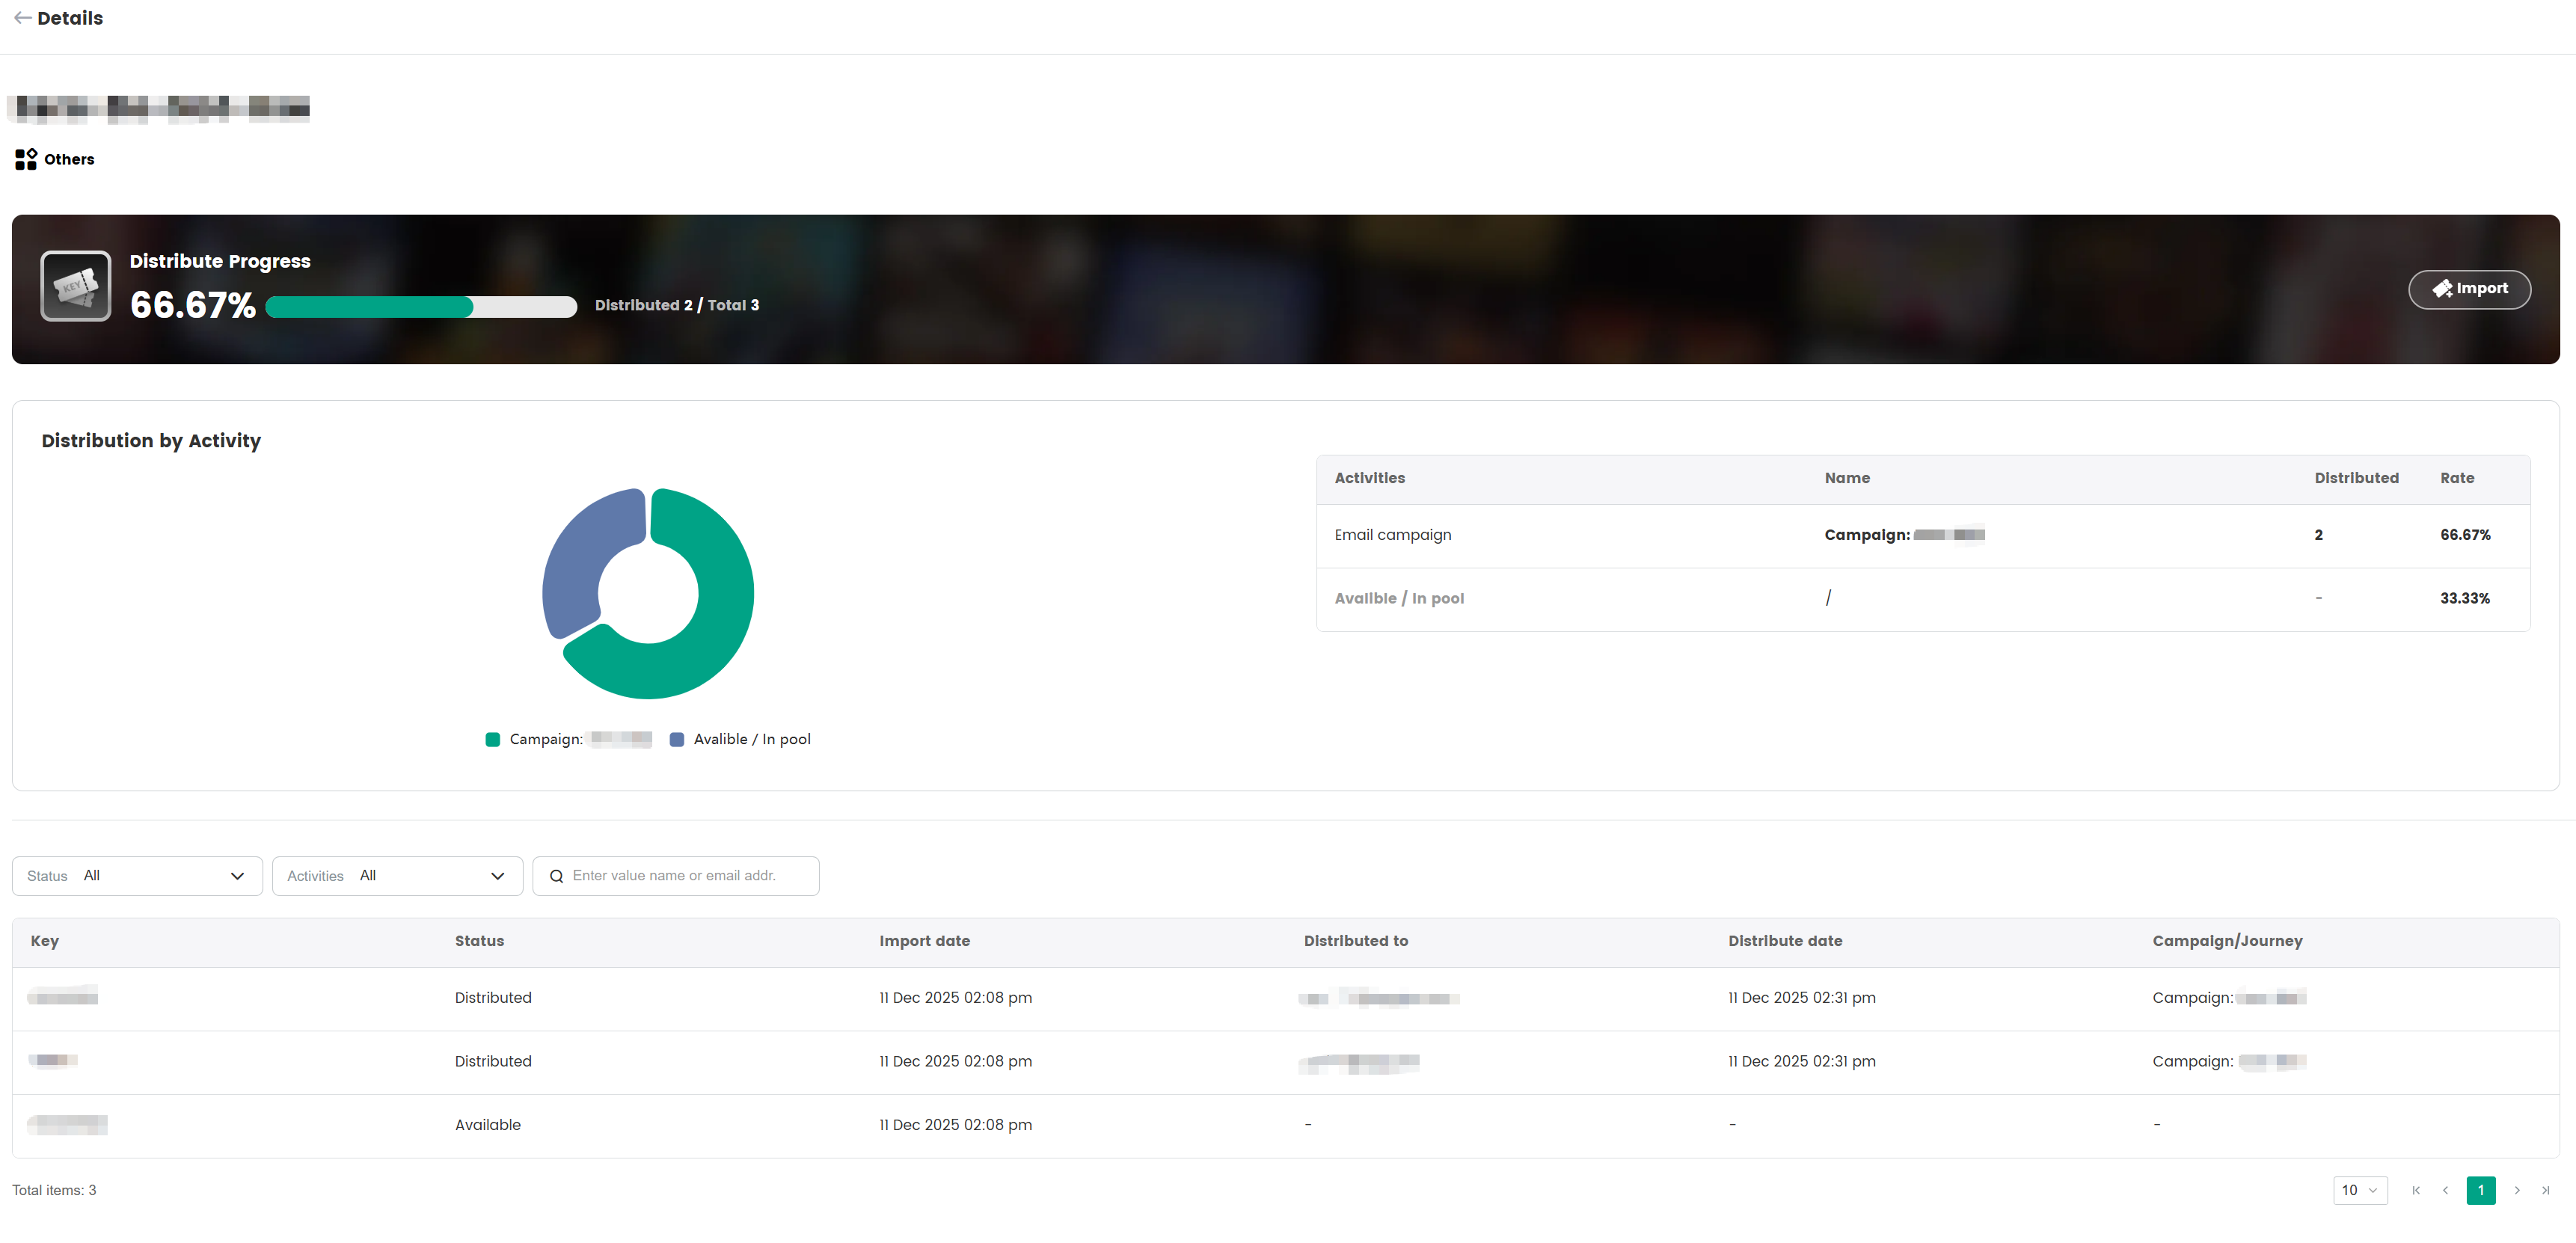Go to previous page arrow
Viewport: 2576px width, 1243px height.
coord(2445,1190)
